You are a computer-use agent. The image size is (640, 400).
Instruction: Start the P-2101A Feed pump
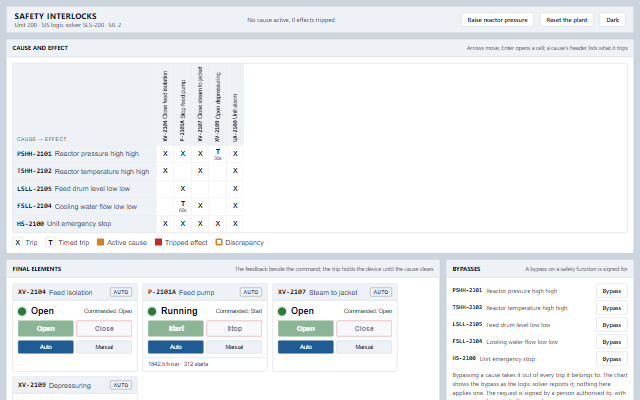point(176,329)
